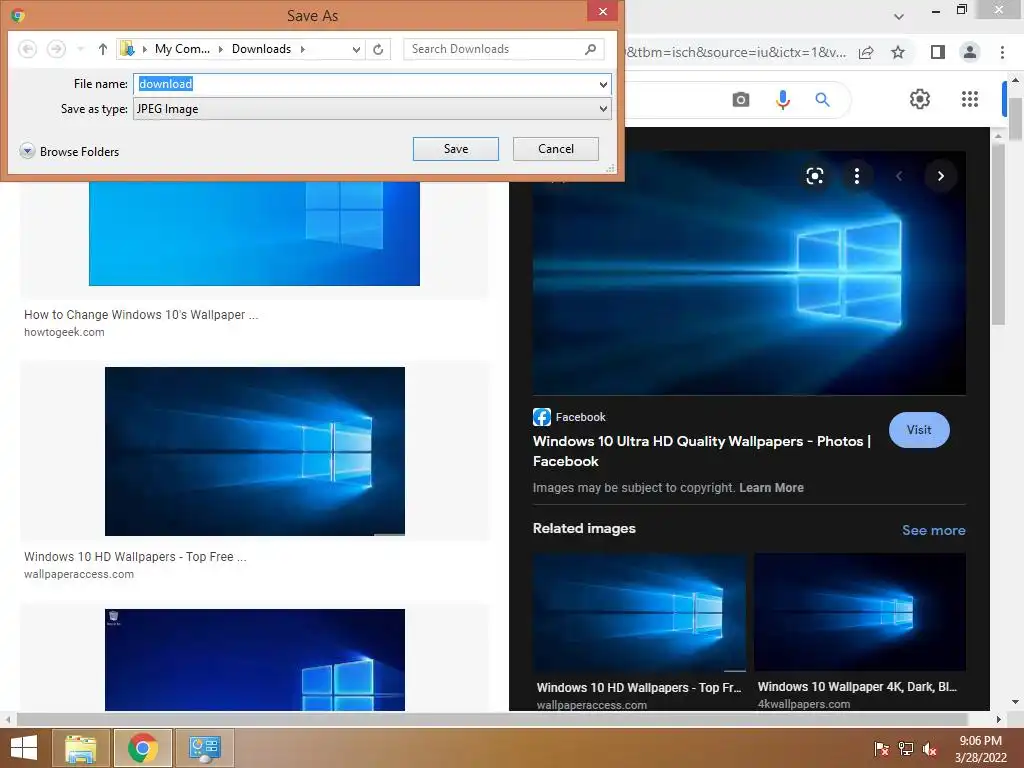Click See more related images
The height and width of the screenshot is (768, 1024).
pos(933,530)
